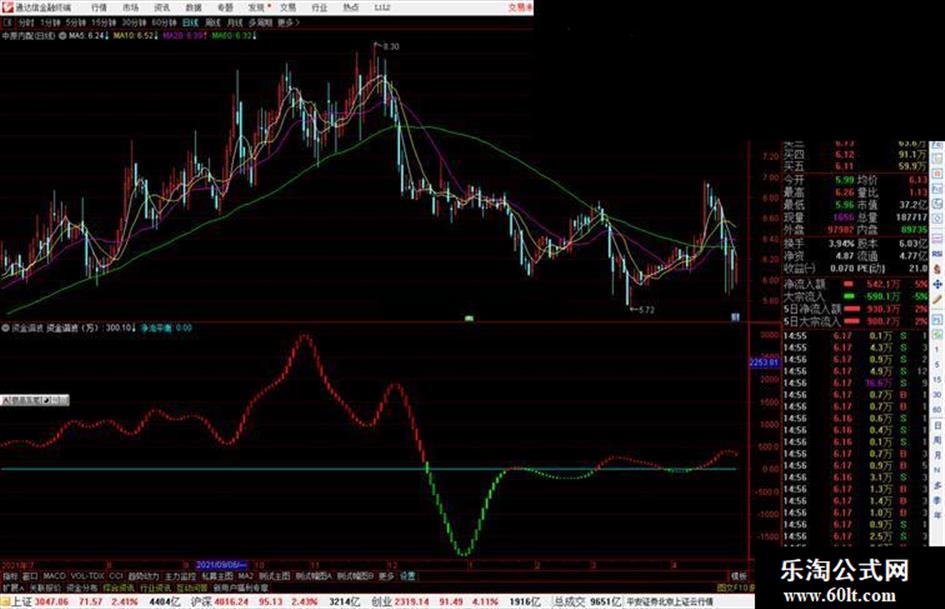Click the small green marker under the price chart
Screen dimensions: 945x609
tap(469, 318)
